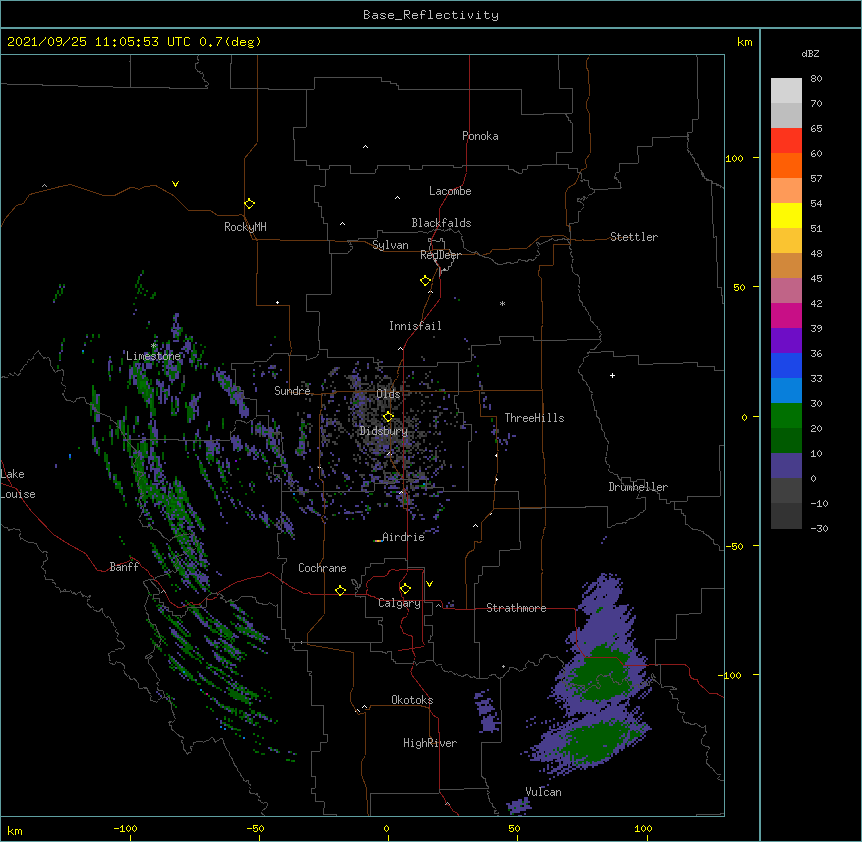862x842 pixels.
Task: Select the ThreeHills town label
Action: (534, 418)
